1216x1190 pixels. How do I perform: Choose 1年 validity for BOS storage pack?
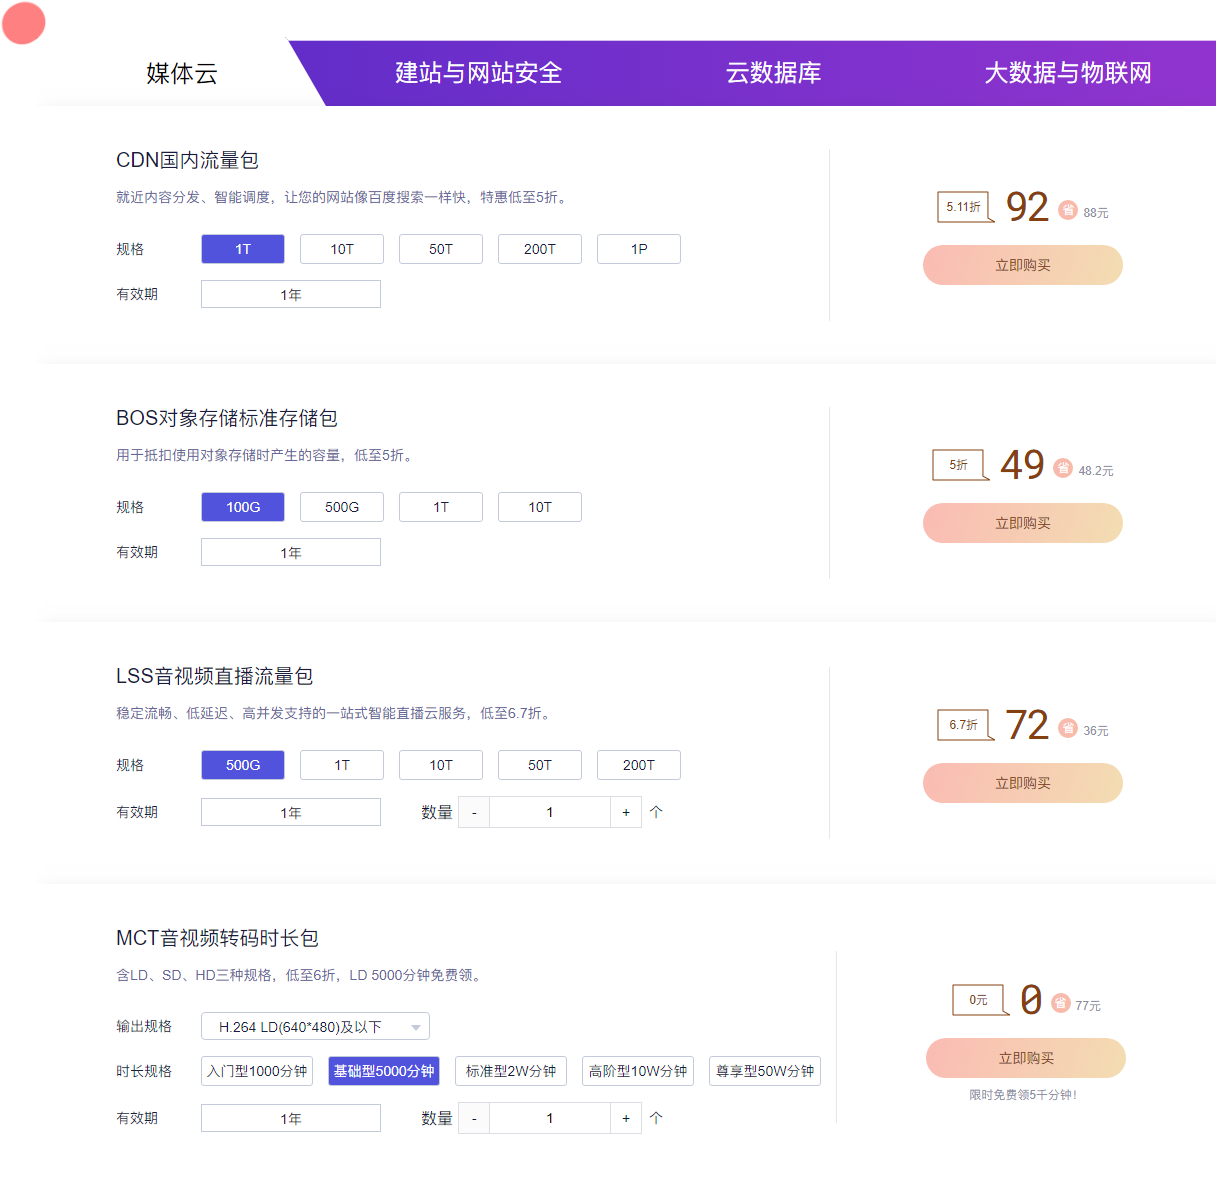[x=291, y=552]
